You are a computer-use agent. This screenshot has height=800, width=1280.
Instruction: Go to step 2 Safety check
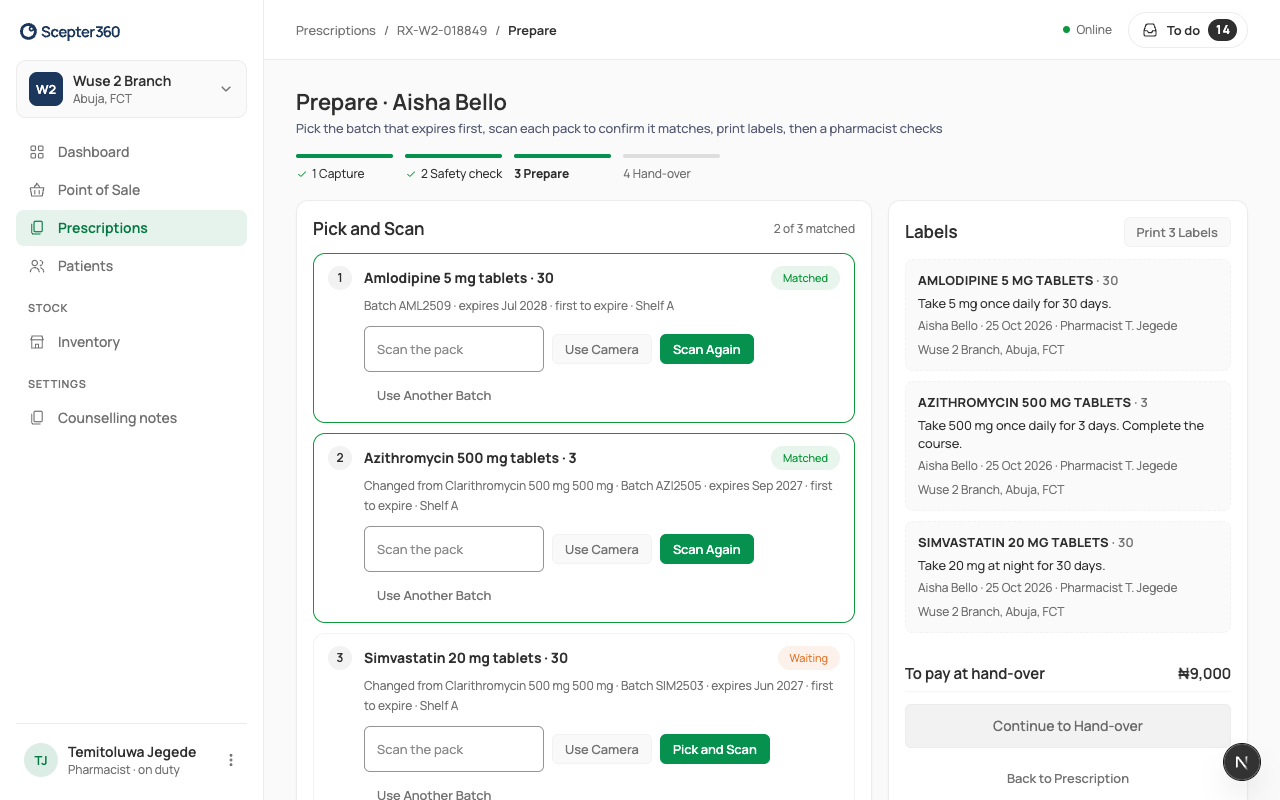(x=453, y=166)
